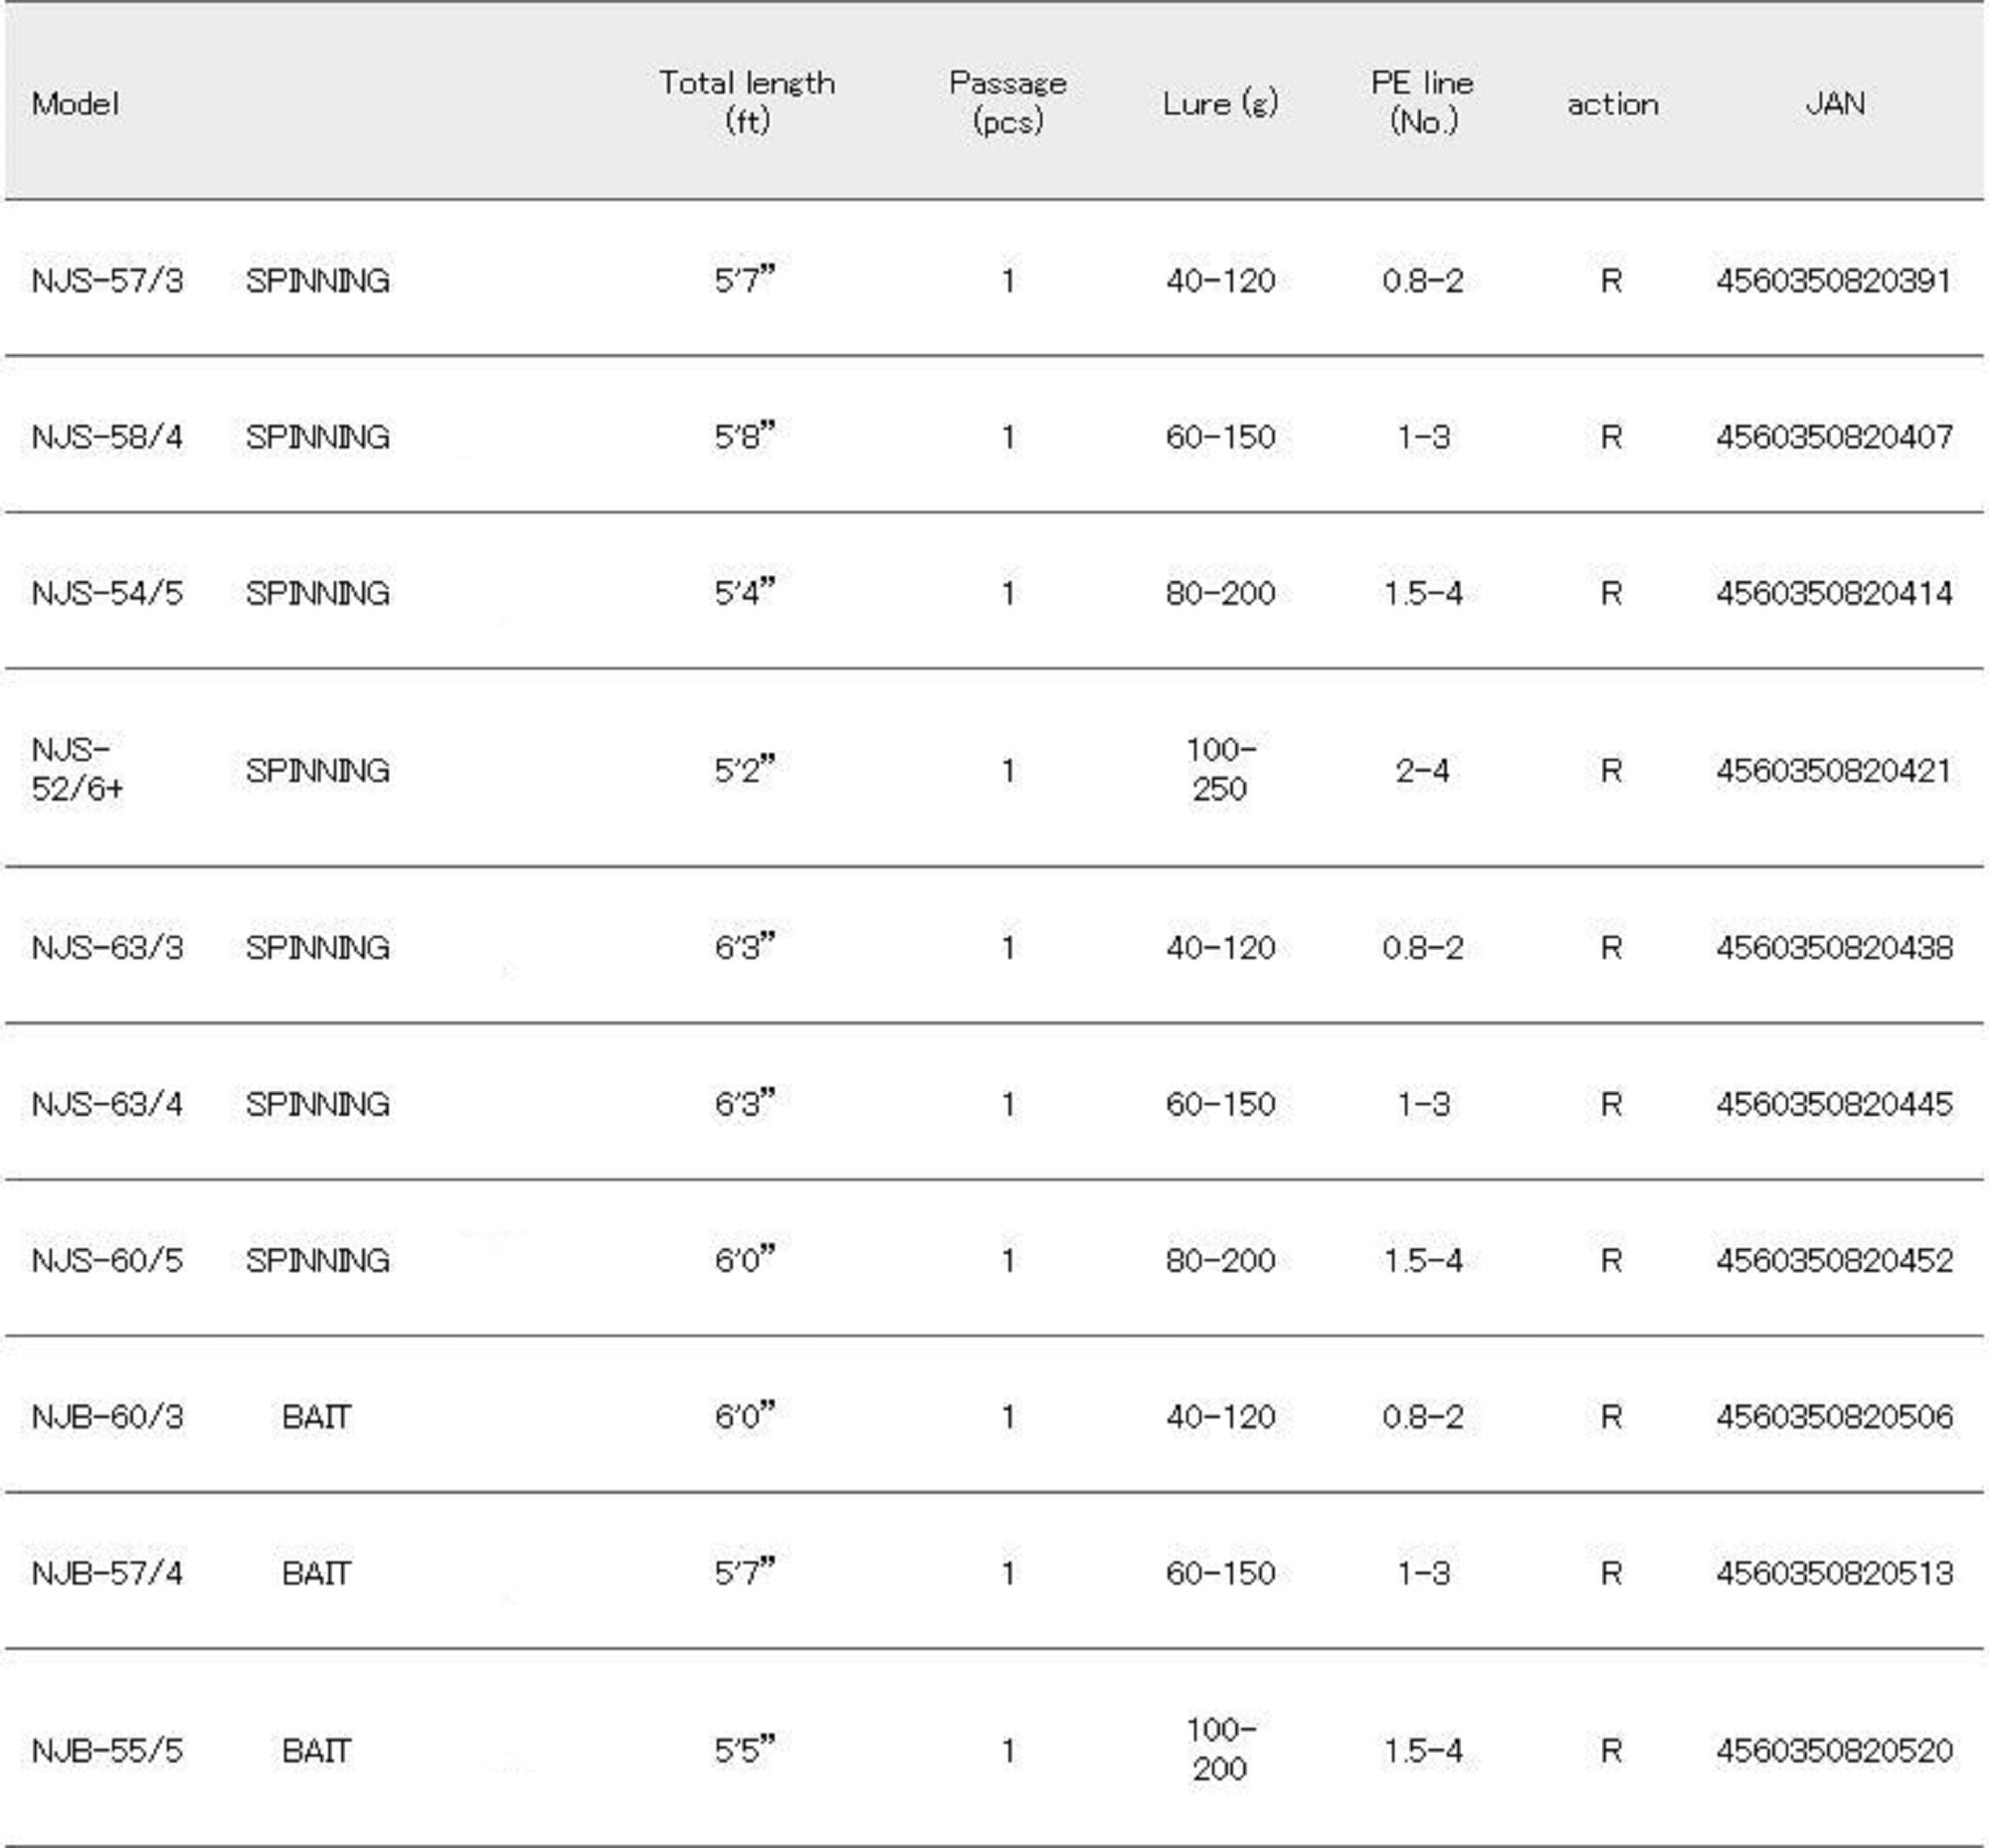Click the Lure (g) column header

[x=1219, y=103]
